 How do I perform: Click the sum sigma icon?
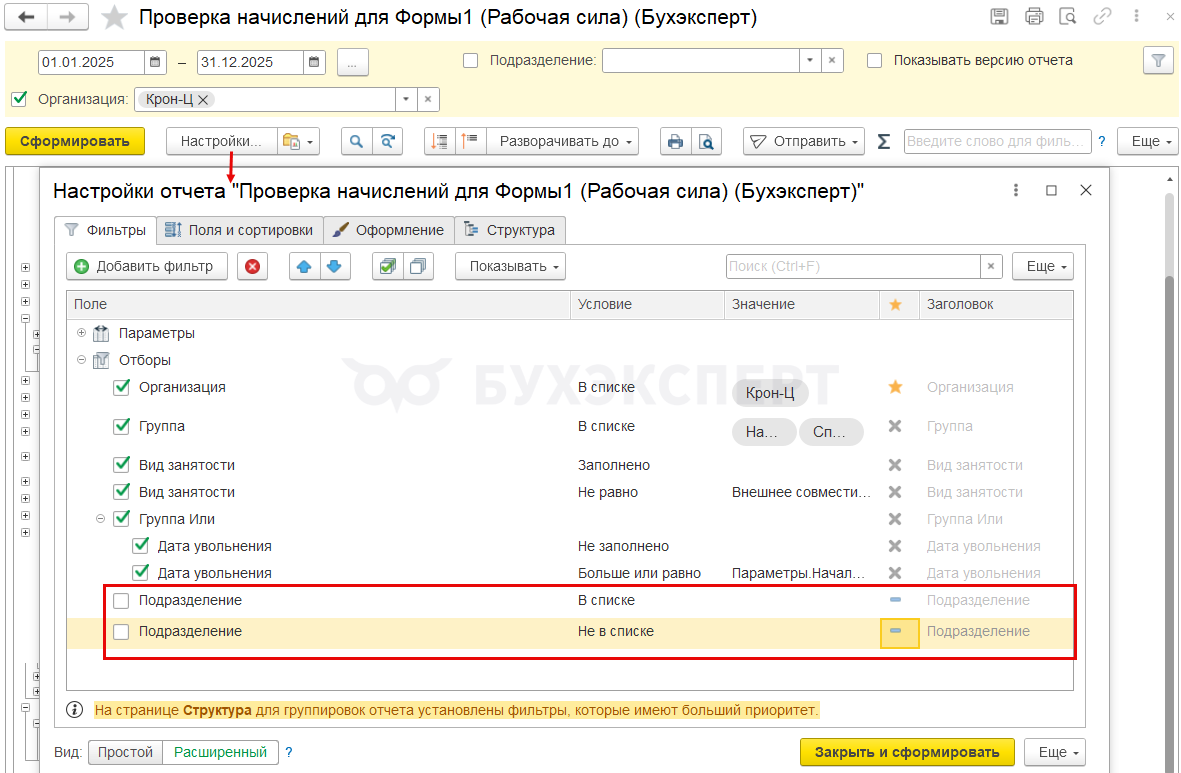coord(883,142)
